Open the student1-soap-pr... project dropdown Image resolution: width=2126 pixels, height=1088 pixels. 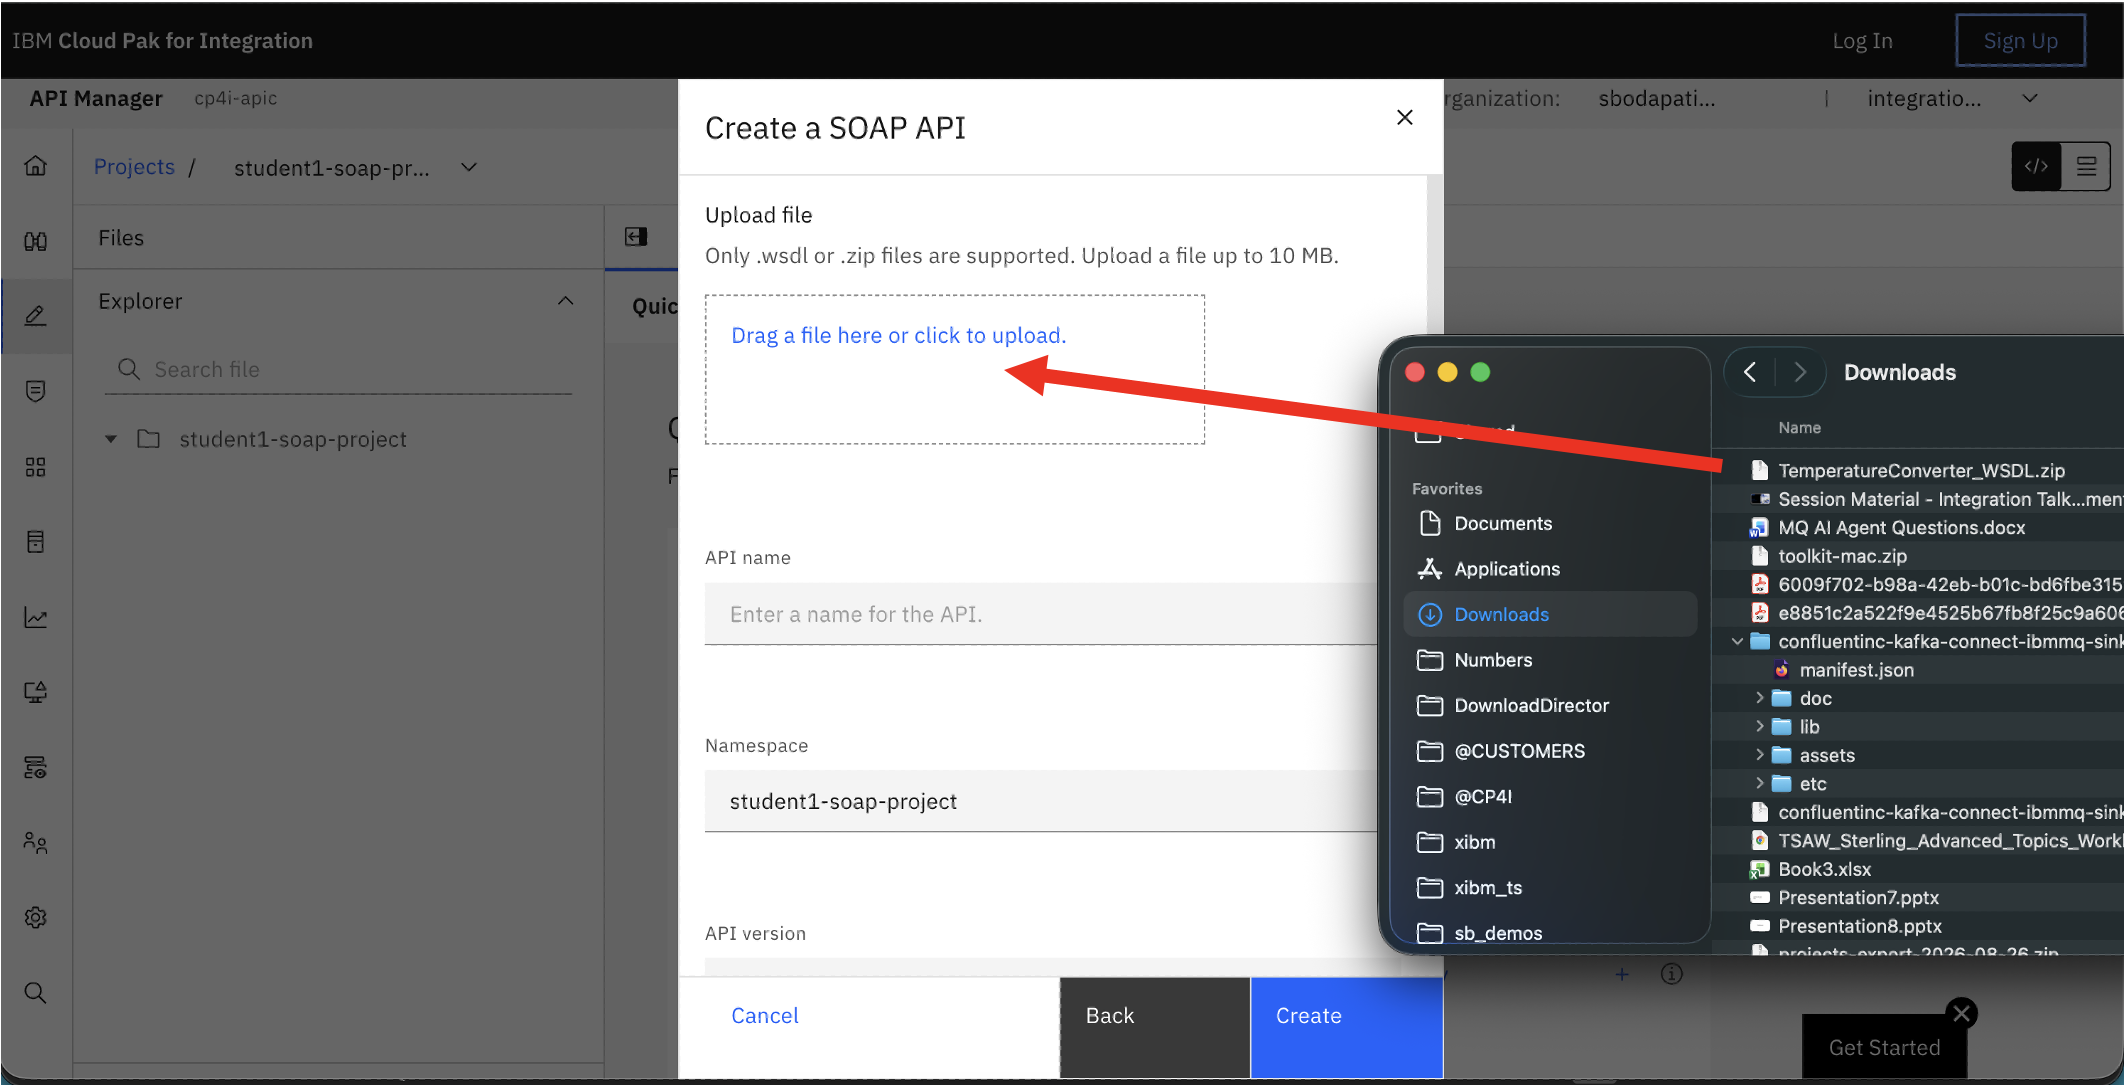click(x=355, y=168)
